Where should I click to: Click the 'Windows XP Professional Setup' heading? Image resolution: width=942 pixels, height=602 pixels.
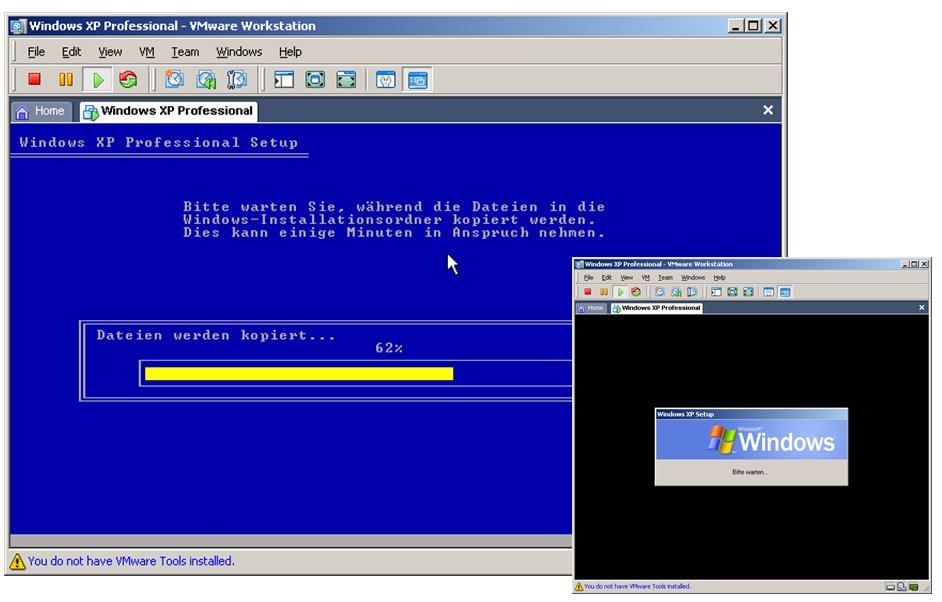(x=159, y=142)
